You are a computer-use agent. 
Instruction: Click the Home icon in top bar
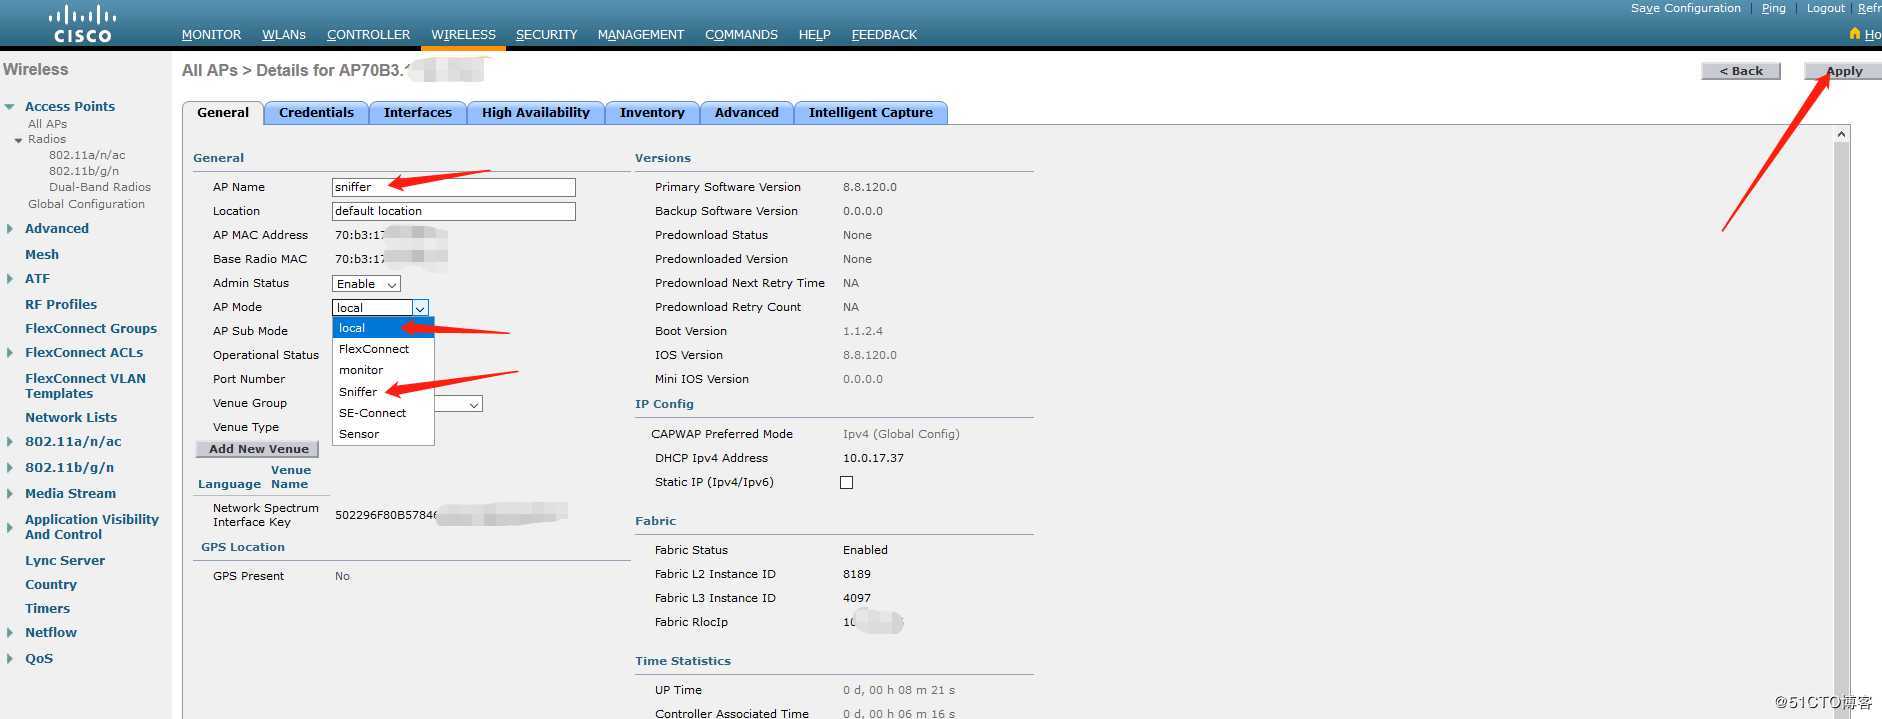point(1855,34)
